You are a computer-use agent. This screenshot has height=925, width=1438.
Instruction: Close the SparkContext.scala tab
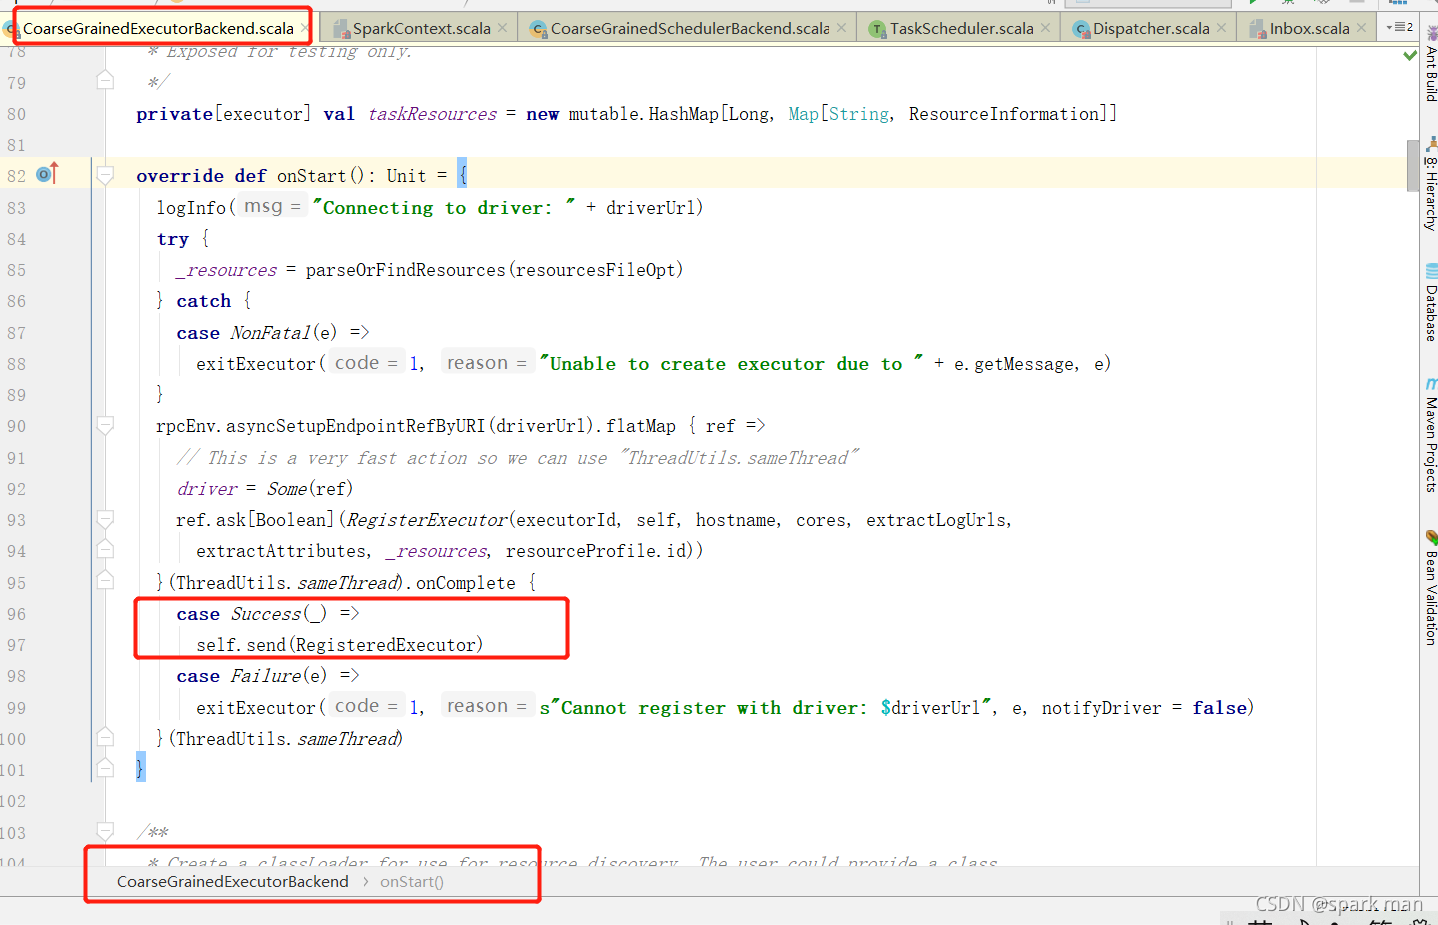tap(502, 28)
